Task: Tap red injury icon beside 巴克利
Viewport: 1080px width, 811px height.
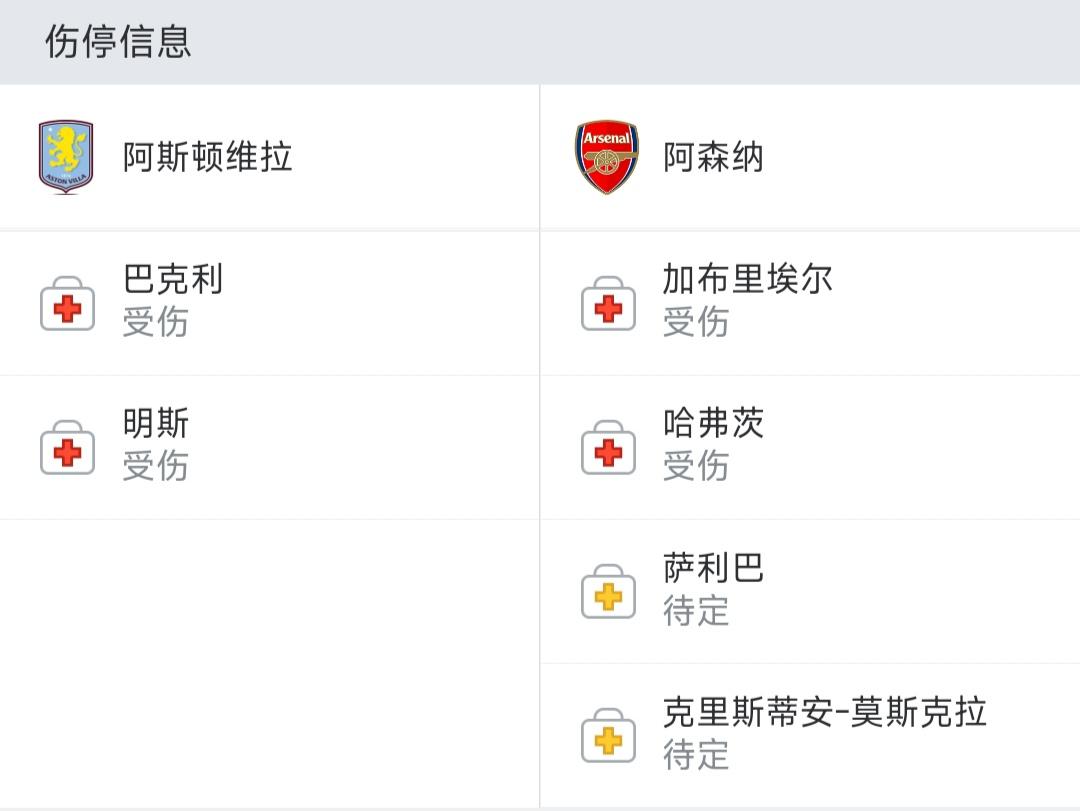Action: coord(67,304)
